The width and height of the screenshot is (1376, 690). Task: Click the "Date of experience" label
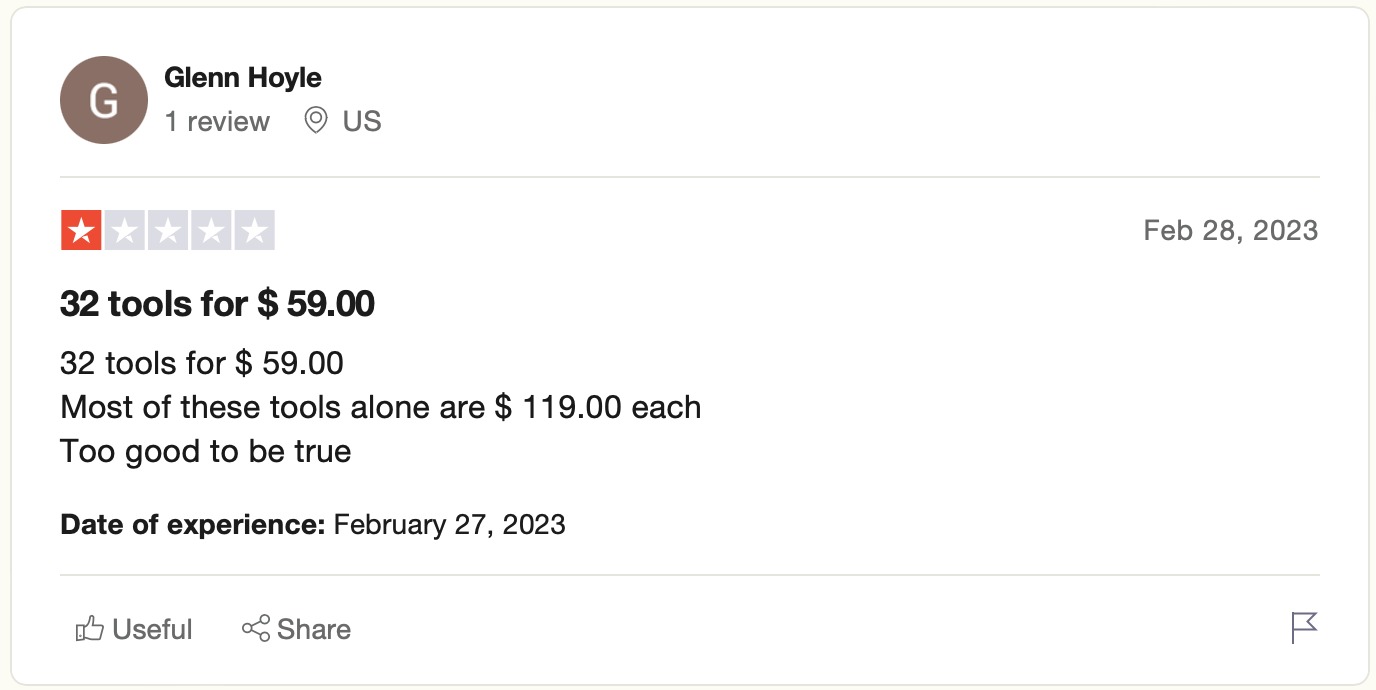pos(193,524)
